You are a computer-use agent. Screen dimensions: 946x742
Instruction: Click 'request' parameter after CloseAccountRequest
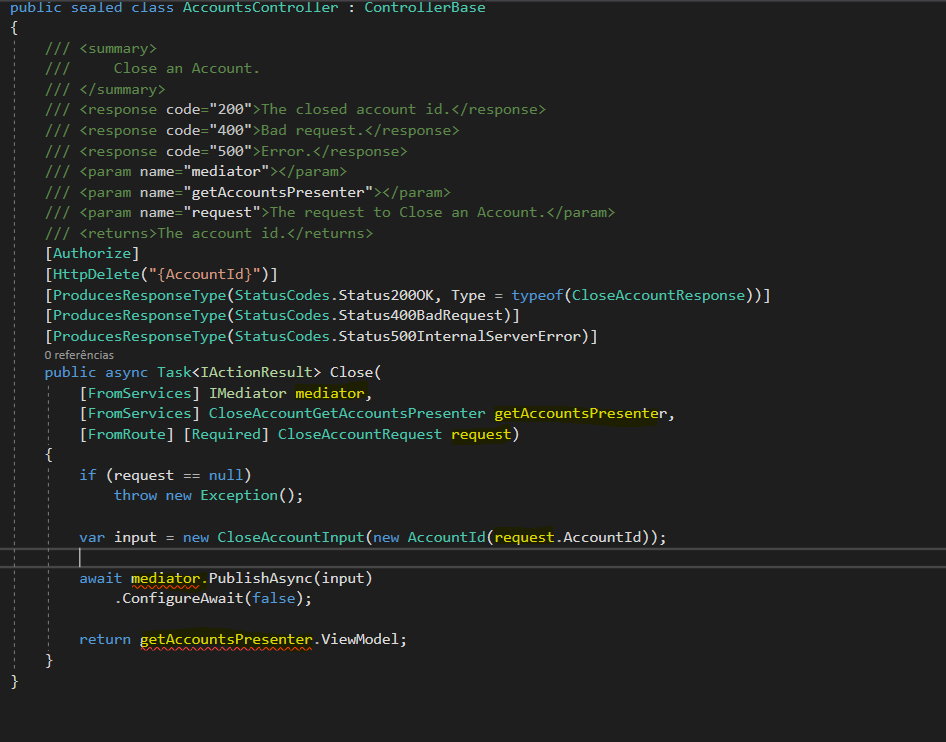pos(481,435)
